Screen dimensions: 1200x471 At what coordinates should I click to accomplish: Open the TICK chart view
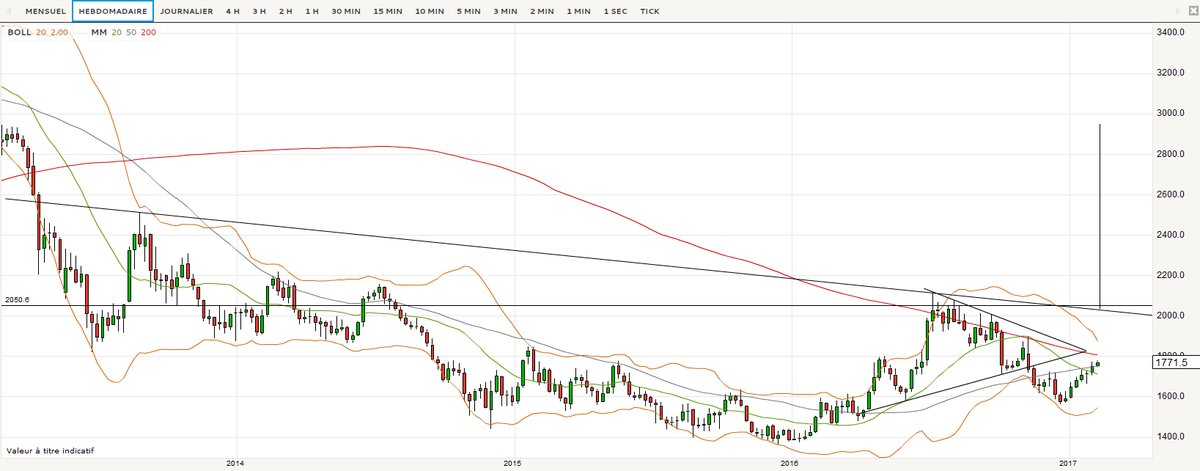[x=650, y=12]
